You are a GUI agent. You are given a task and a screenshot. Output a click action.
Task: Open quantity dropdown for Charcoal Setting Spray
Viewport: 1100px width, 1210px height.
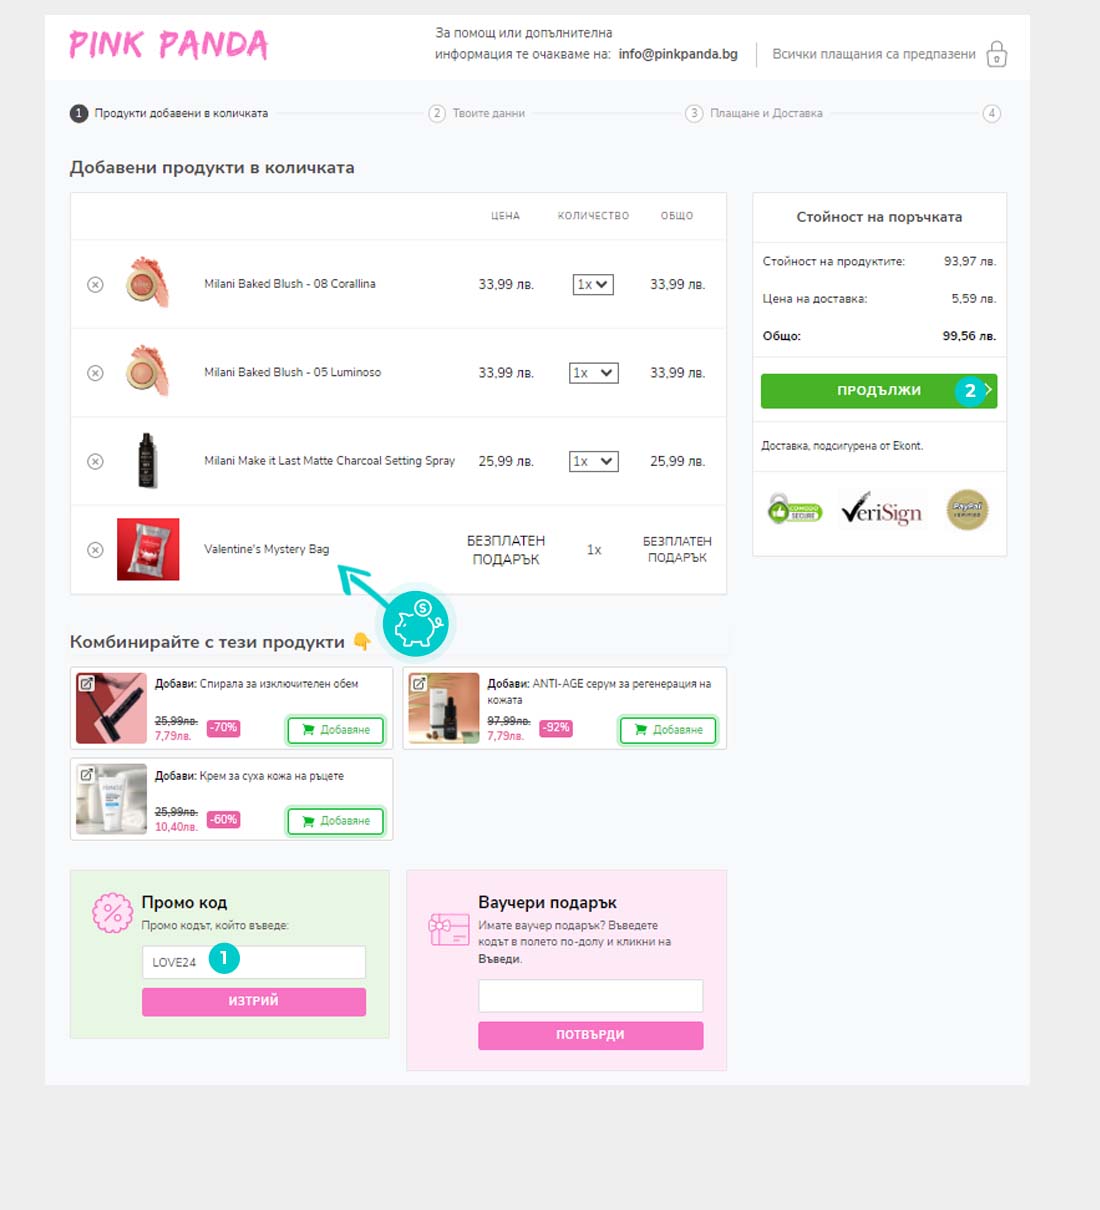pyautogui.click(x=594, y=461)
